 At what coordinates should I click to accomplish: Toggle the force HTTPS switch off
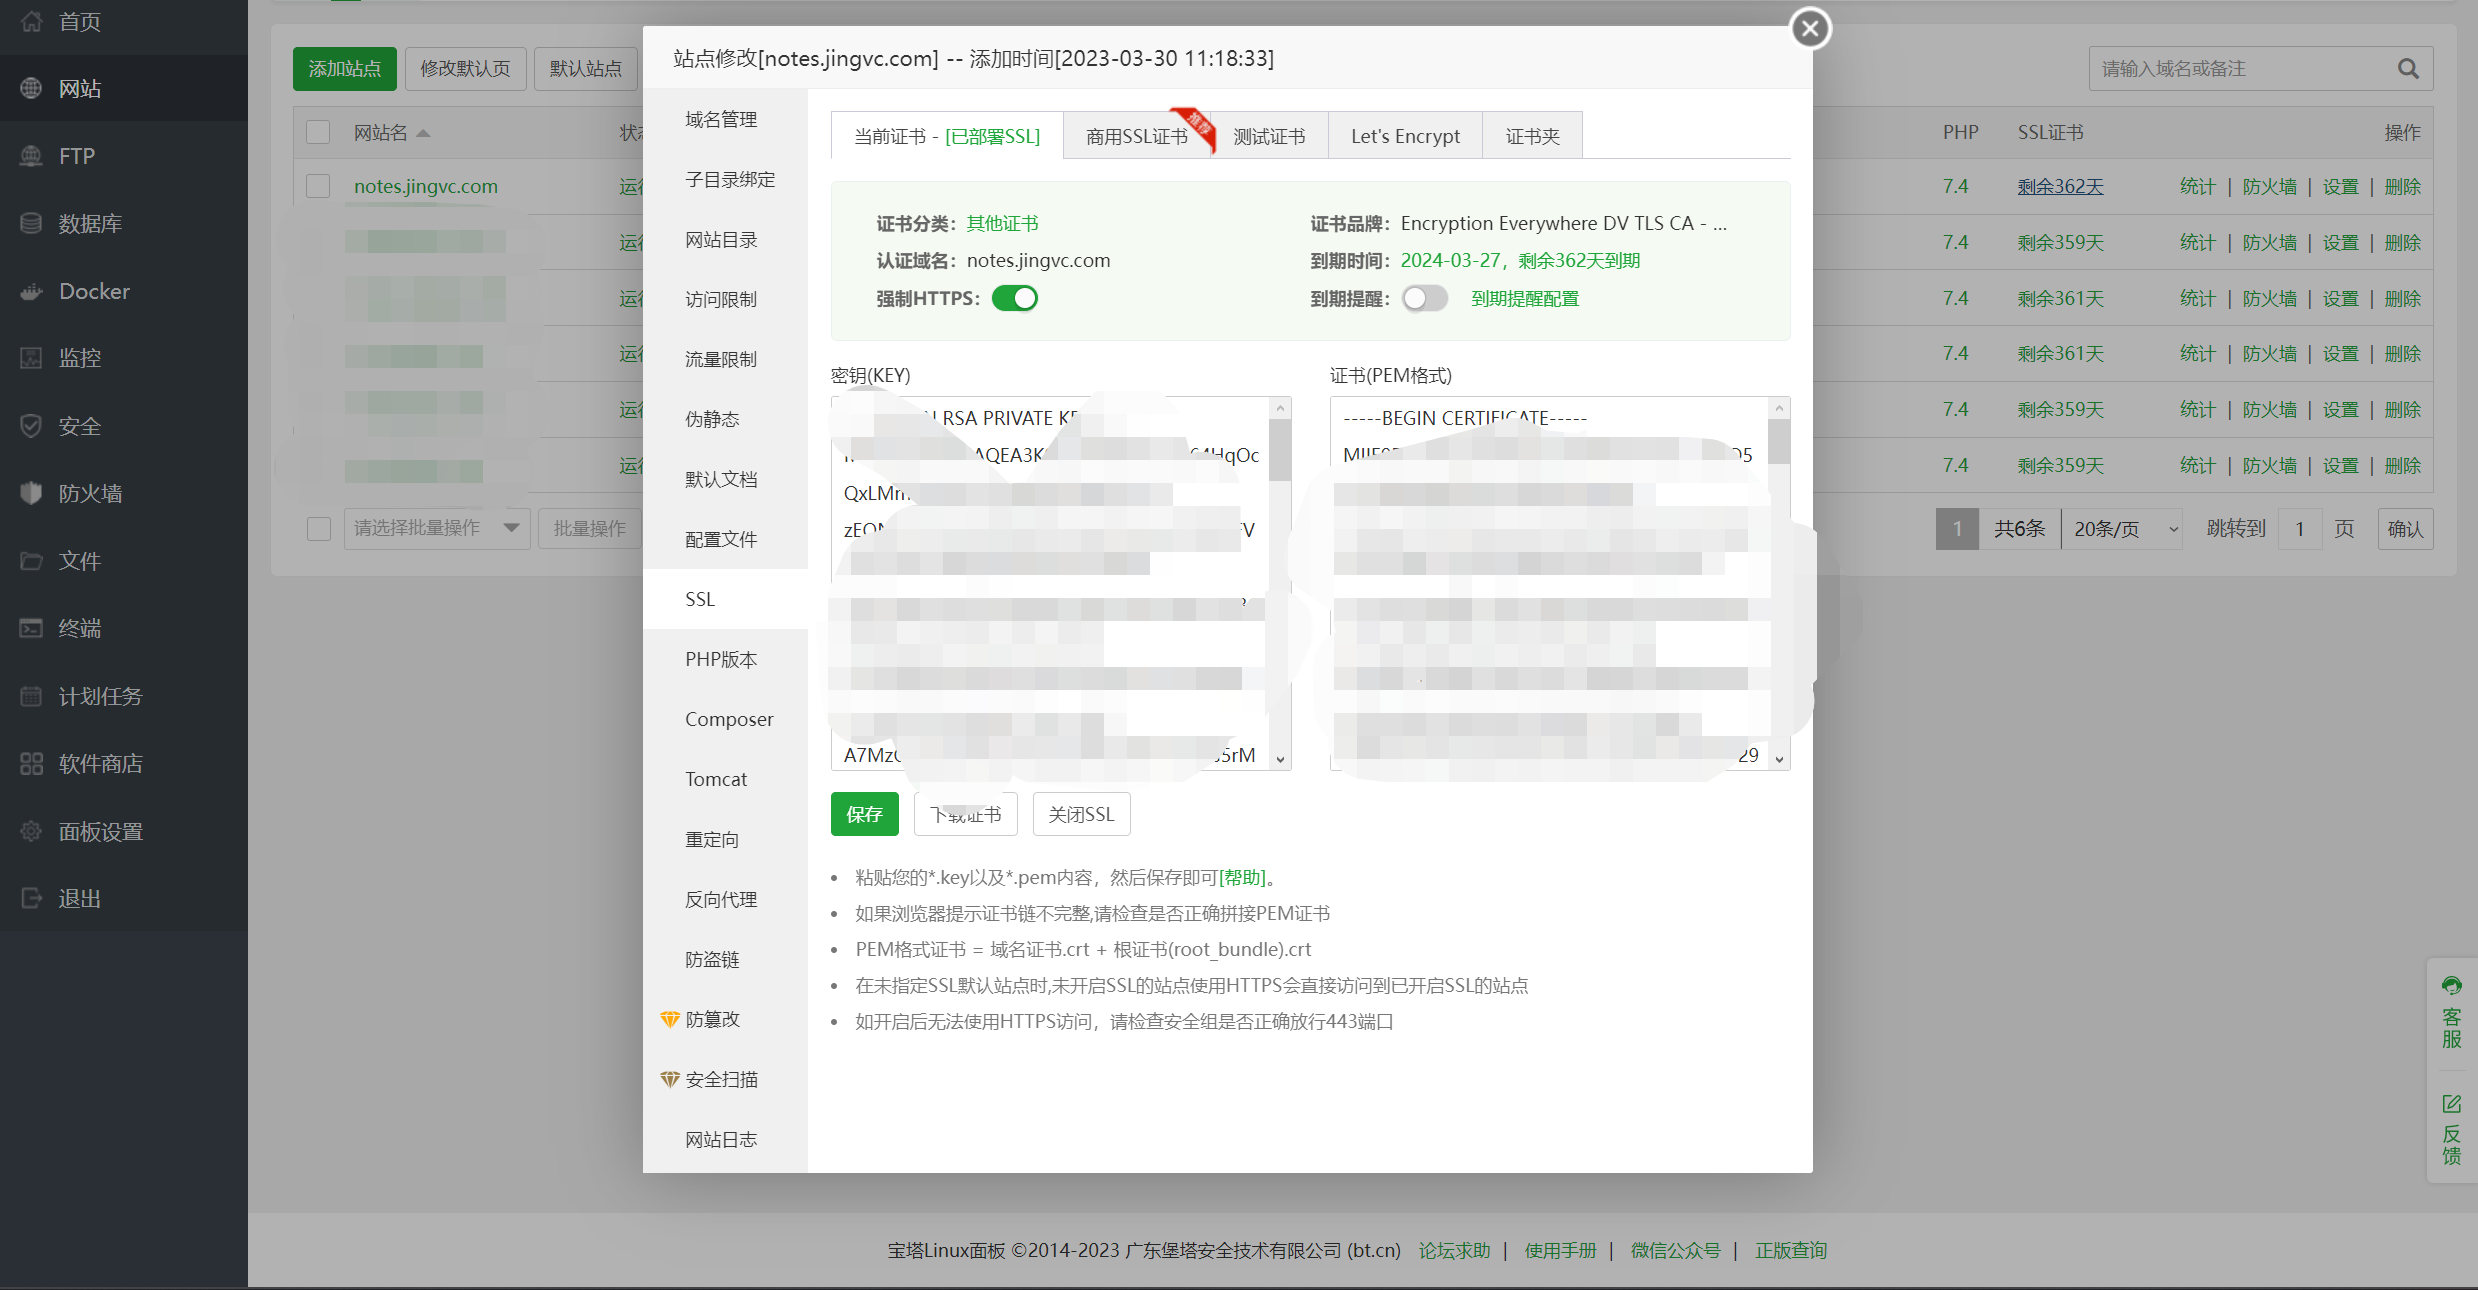1014,298
